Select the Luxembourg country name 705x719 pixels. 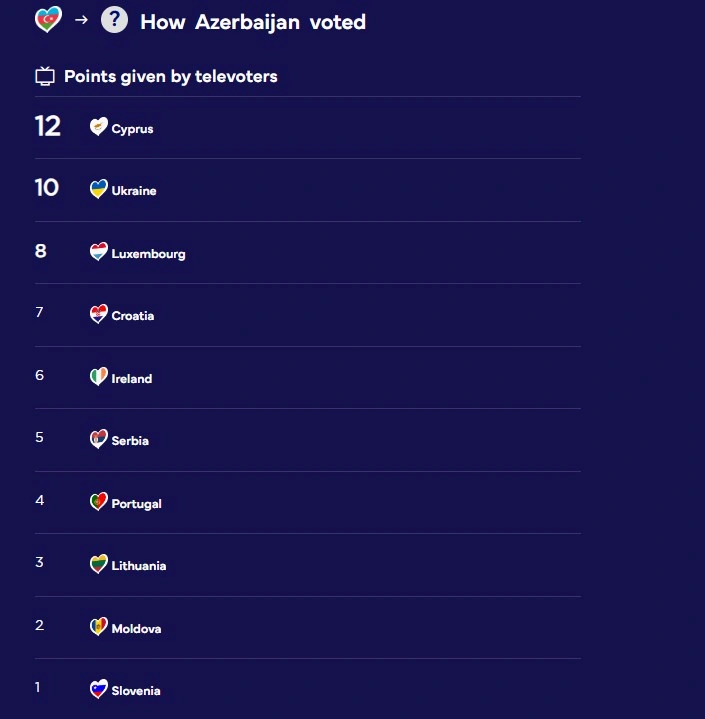click(x=148, y=254)
